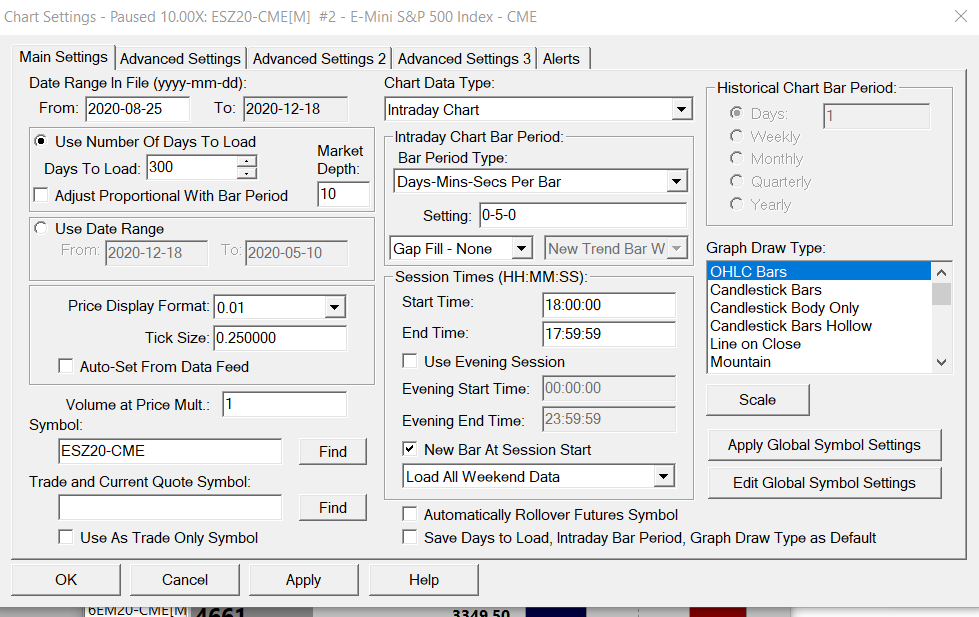Click the Date Range From field 2020-08-25
This screenshot has height=617, width=979.
[x=138, y=109]
